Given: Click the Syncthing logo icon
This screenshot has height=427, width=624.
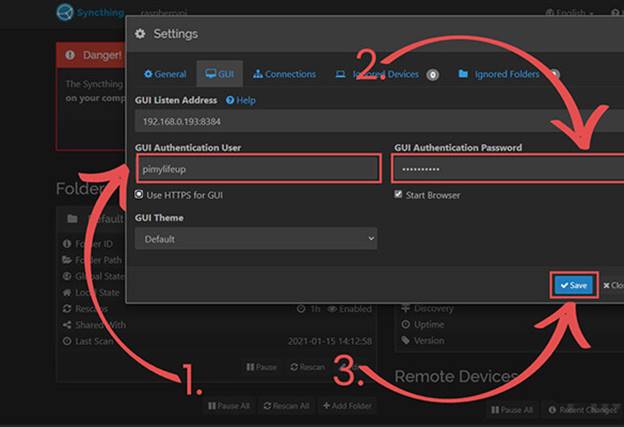Looking at the screenshot, I should point(65,12).
